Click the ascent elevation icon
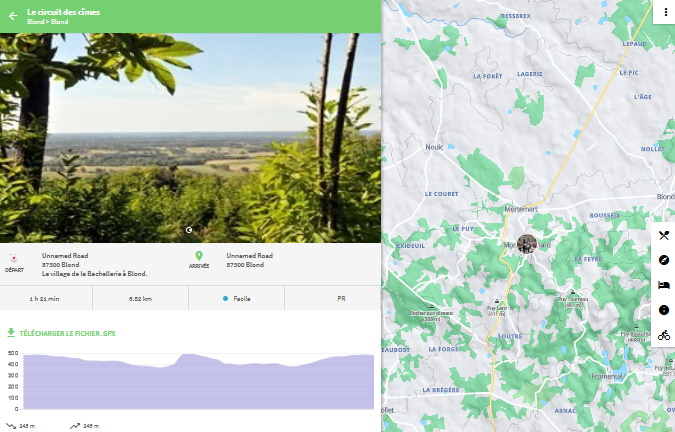 75,426
